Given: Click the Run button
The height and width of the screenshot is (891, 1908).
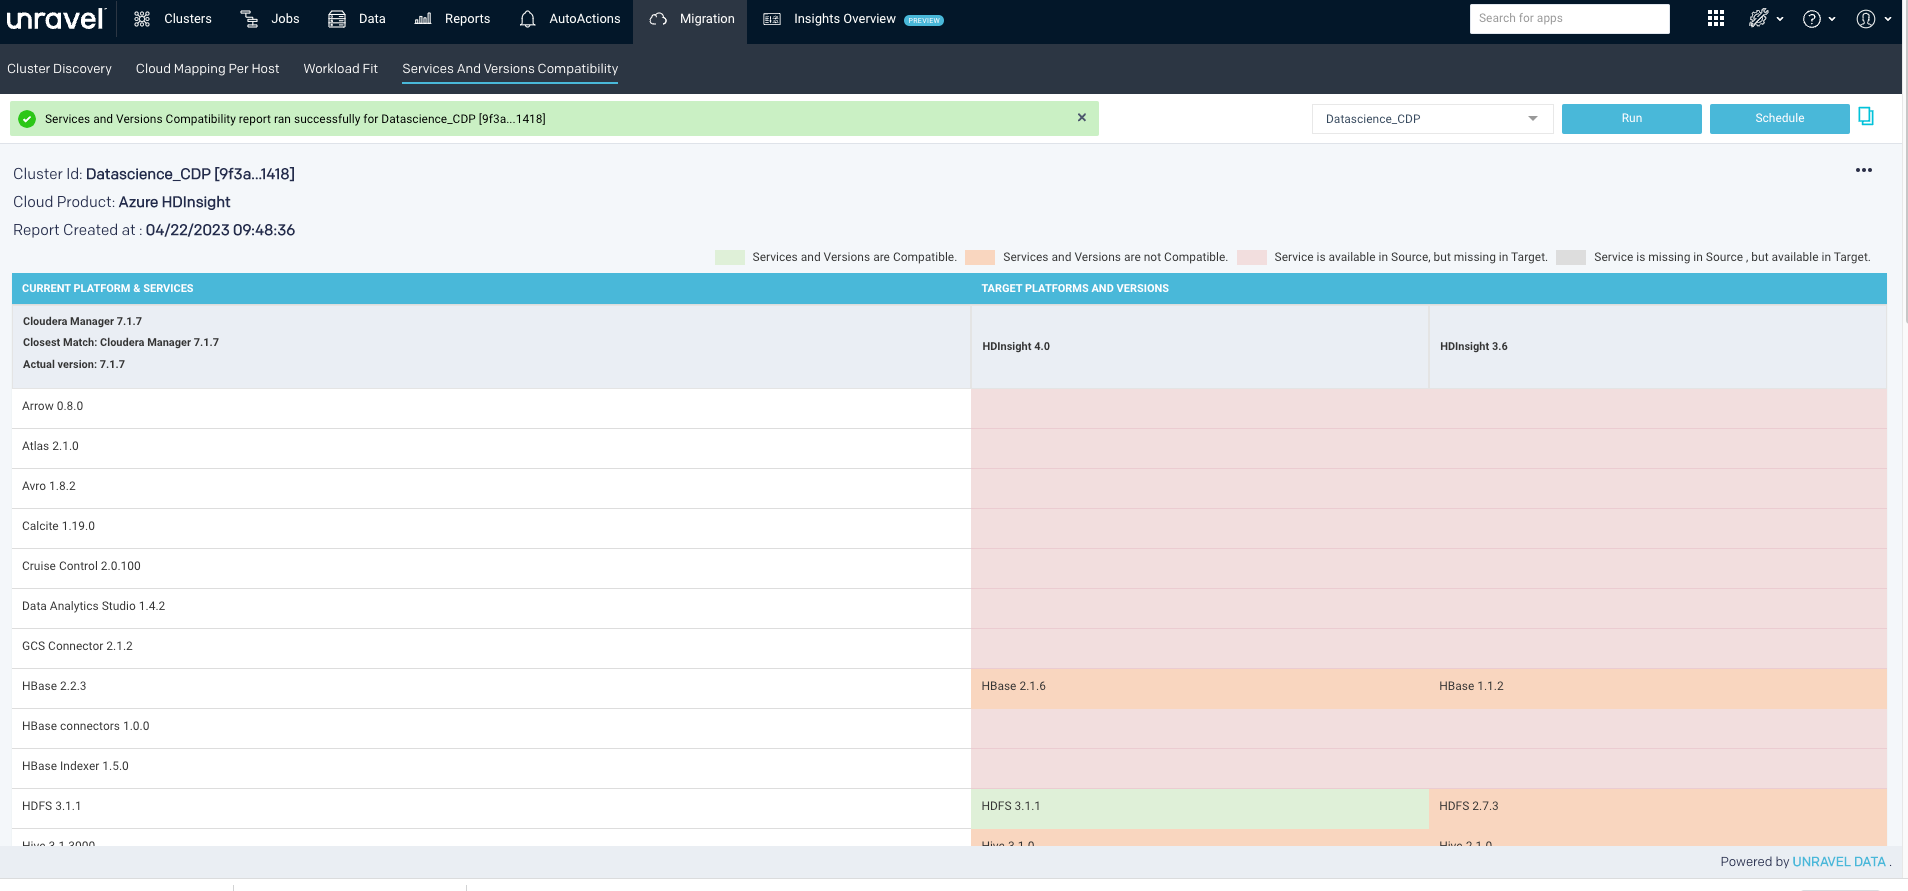Looking at the screenshot, I should tap(1631, 119).
